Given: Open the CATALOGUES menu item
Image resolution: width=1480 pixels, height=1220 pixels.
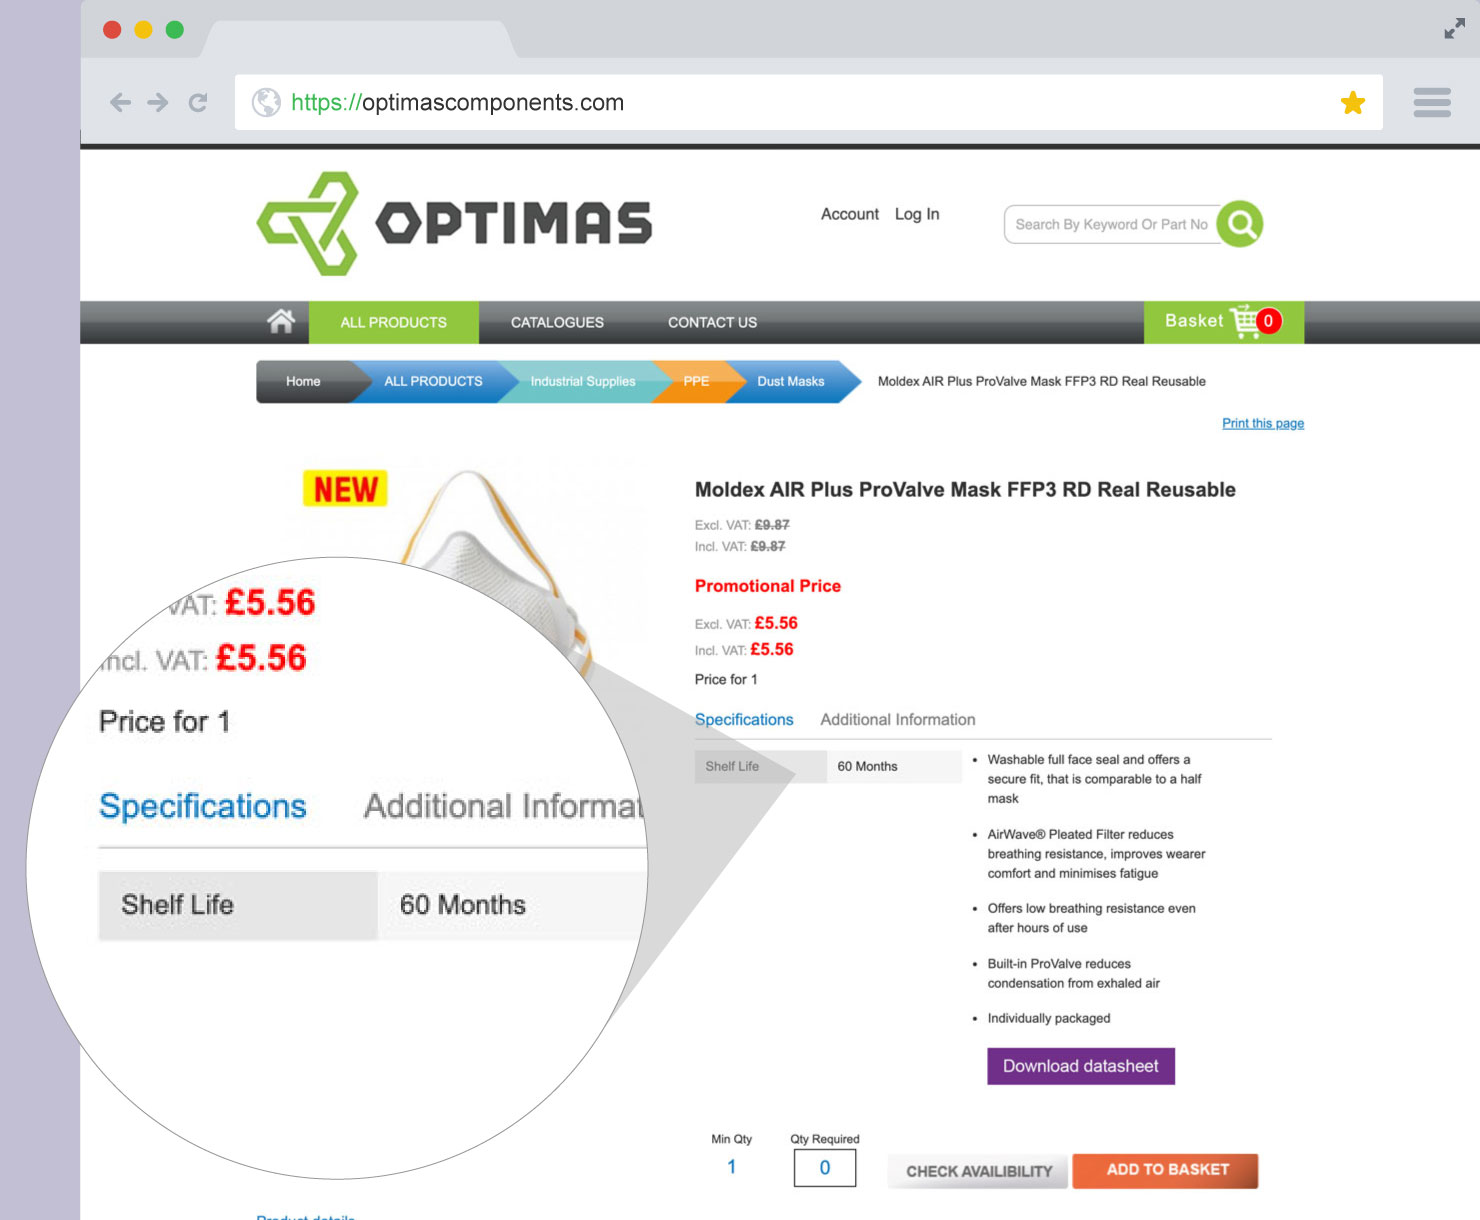Looking at the screenshot, I should [557, 322].
